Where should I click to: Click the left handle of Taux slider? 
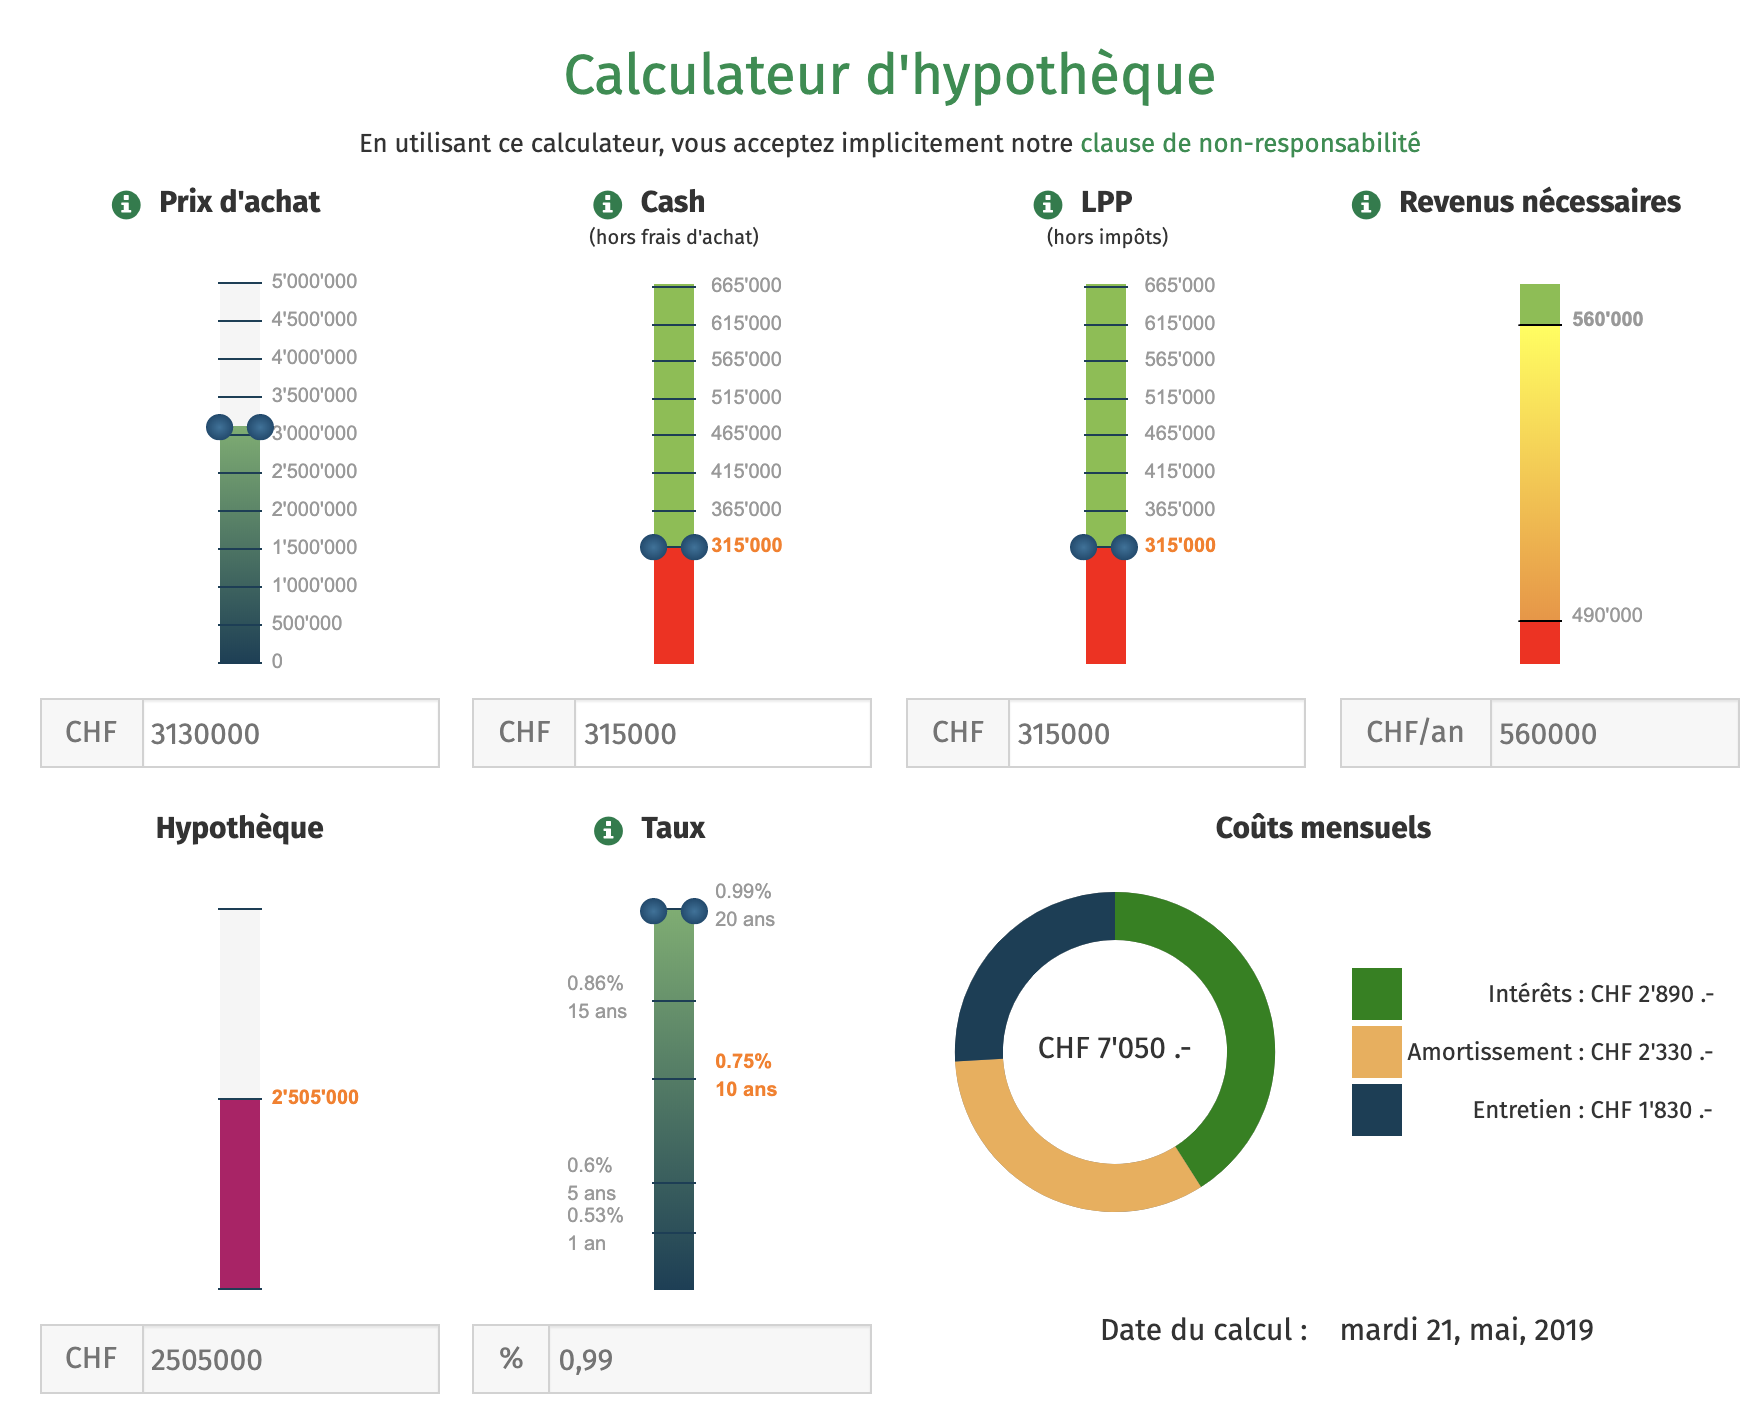(654, 911)
